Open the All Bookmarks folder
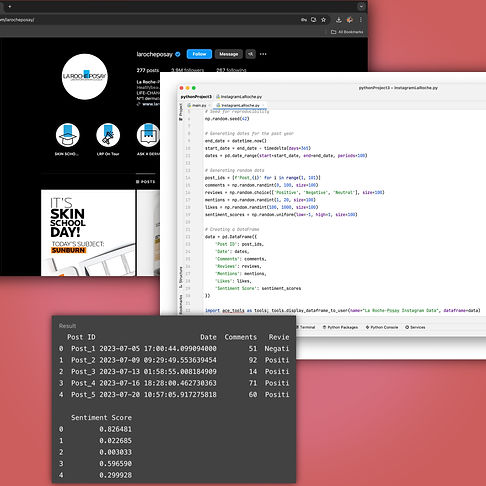 coord(347,32)
